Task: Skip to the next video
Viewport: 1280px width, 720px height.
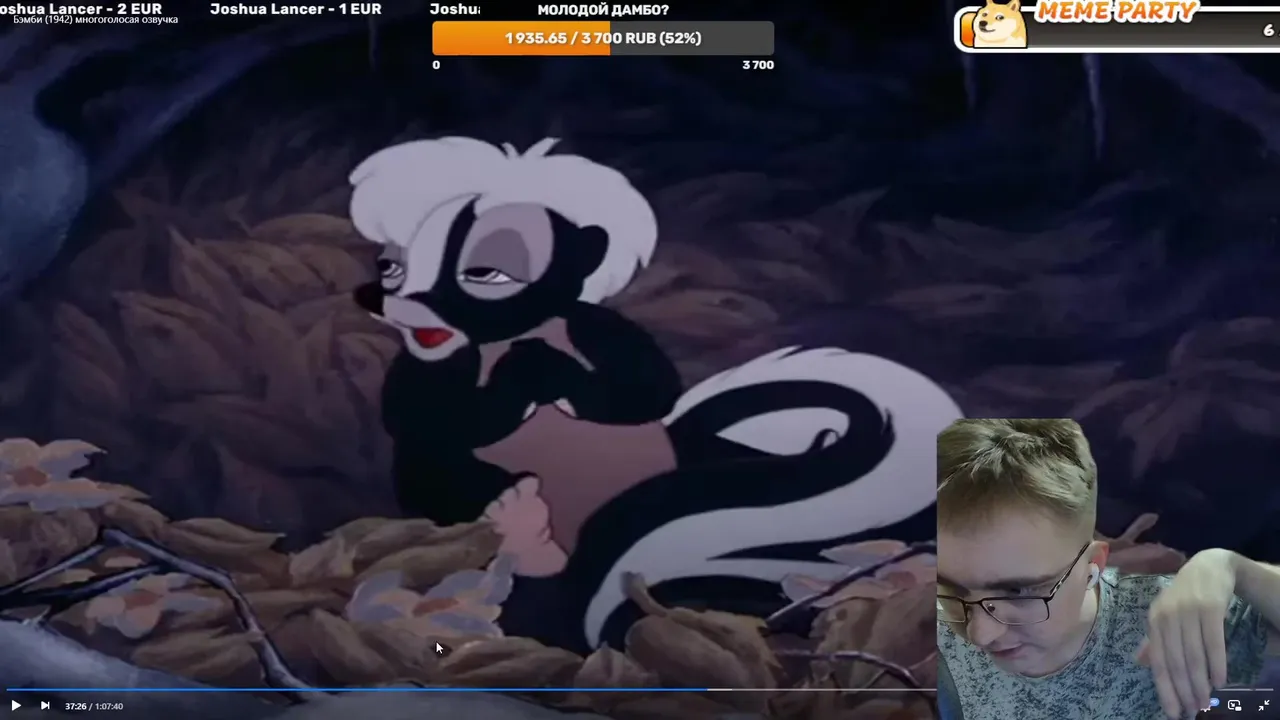Action: click(x=45, y=705)
